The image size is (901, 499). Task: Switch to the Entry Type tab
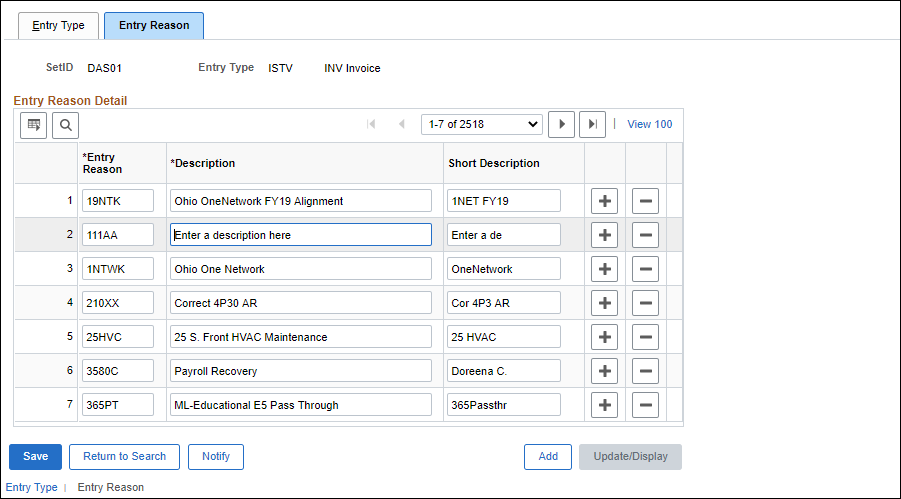click(59, 26)
